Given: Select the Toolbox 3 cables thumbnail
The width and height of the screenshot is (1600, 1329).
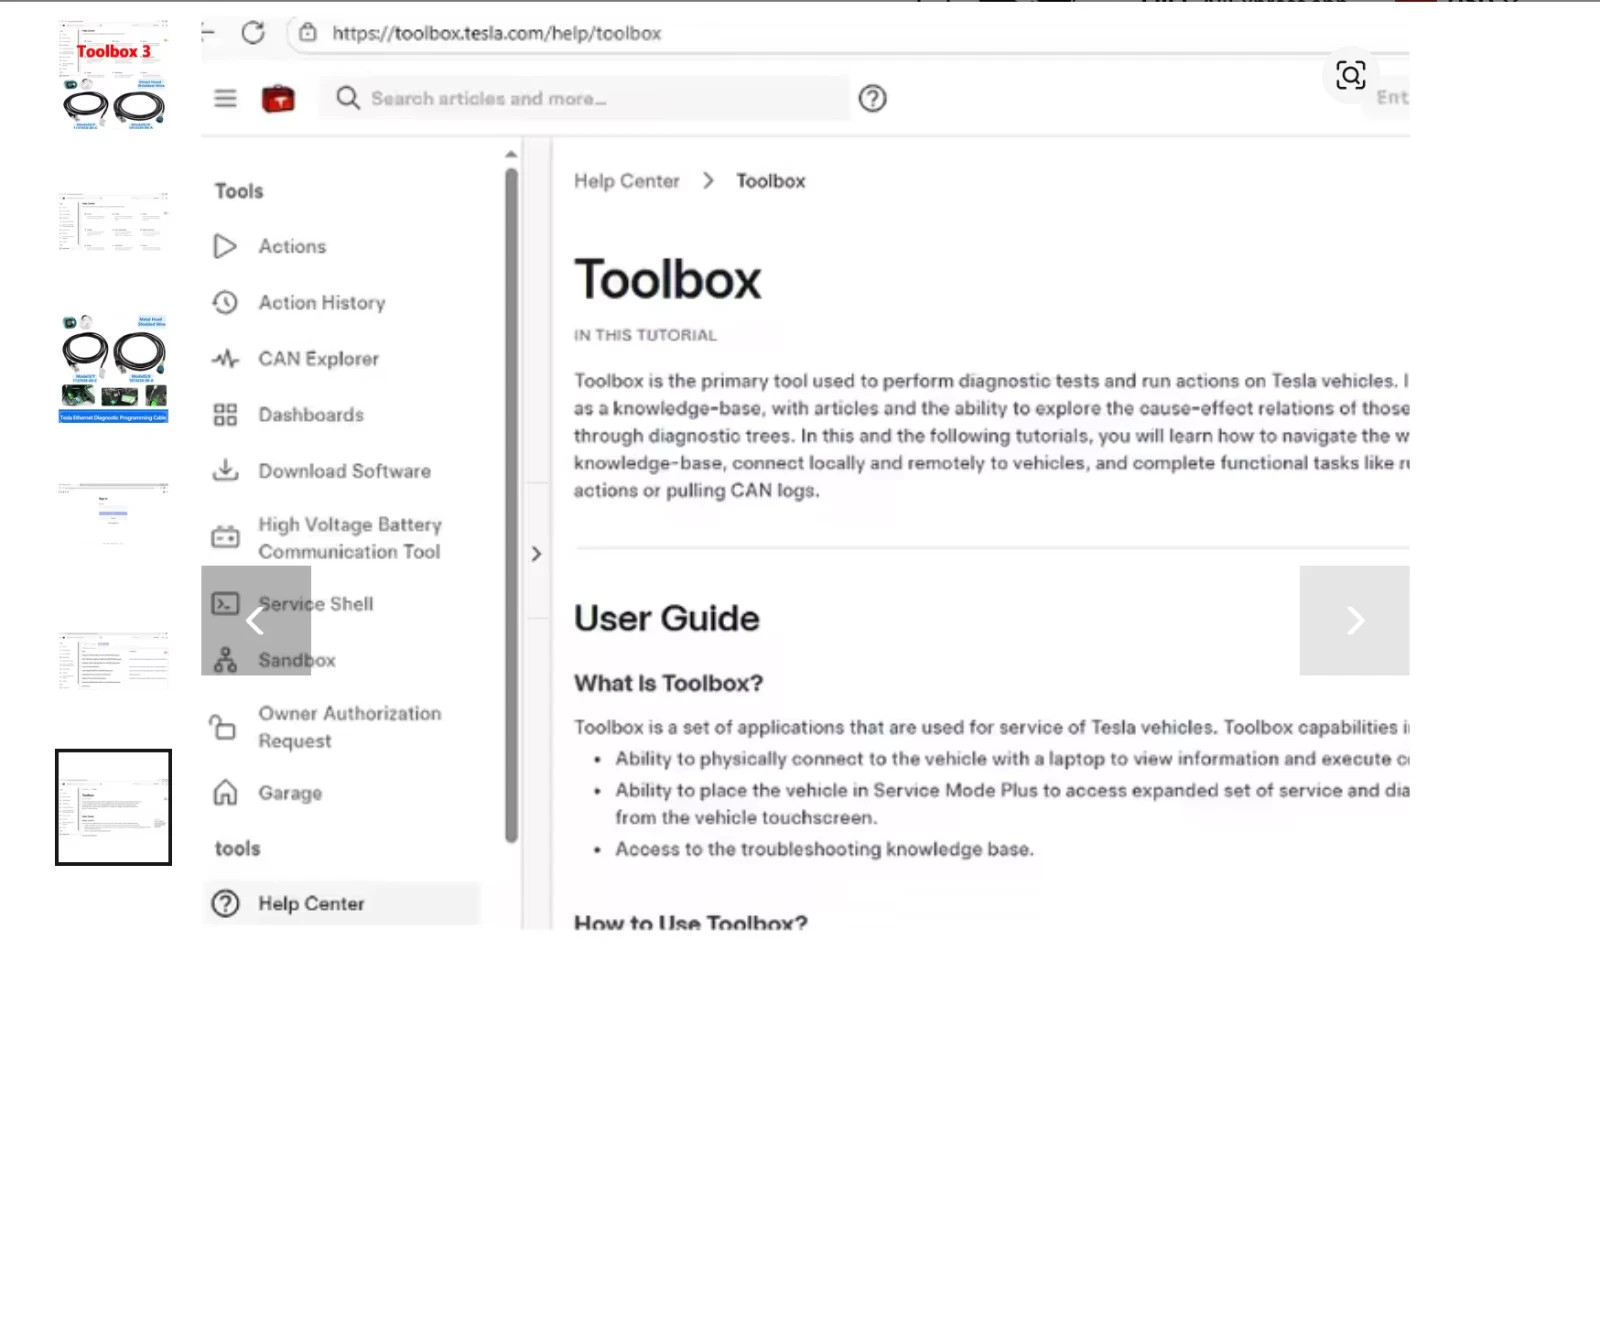Looking at the screenshot, I should [x=113, y=75].
